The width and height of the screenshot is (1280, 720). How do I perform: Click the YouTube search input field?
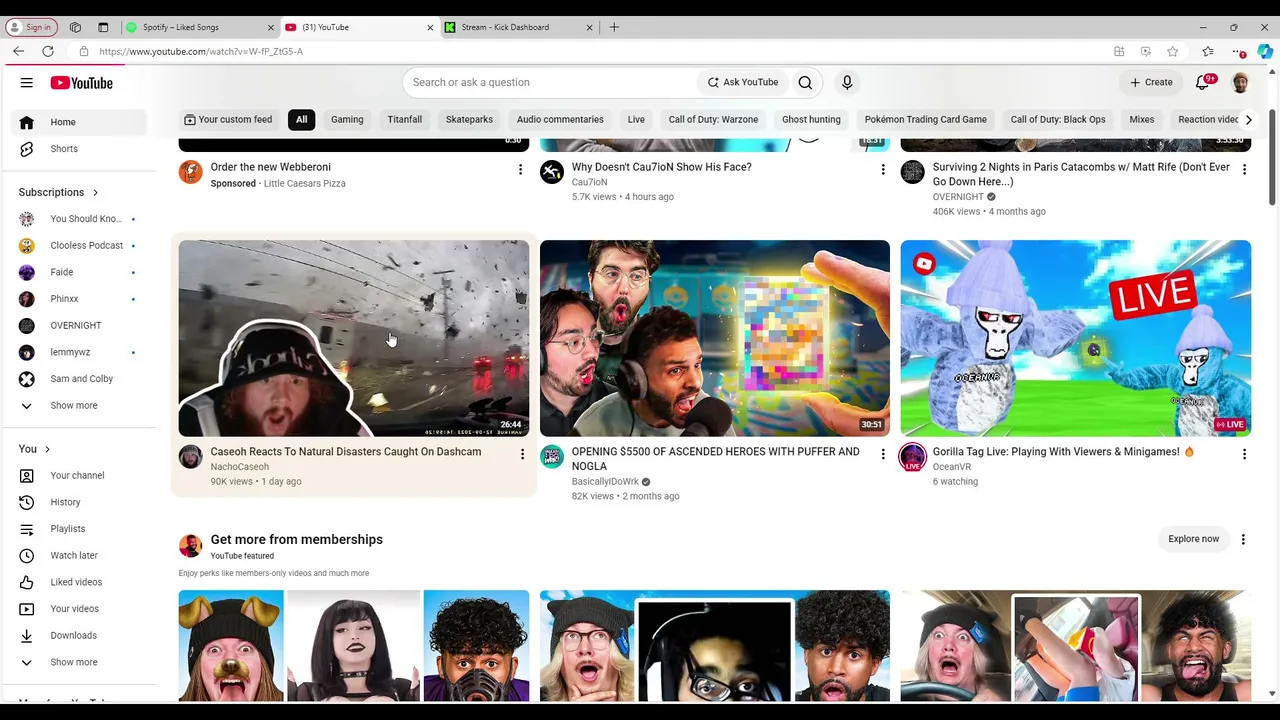pyautogui.click(x=550, y=83)
